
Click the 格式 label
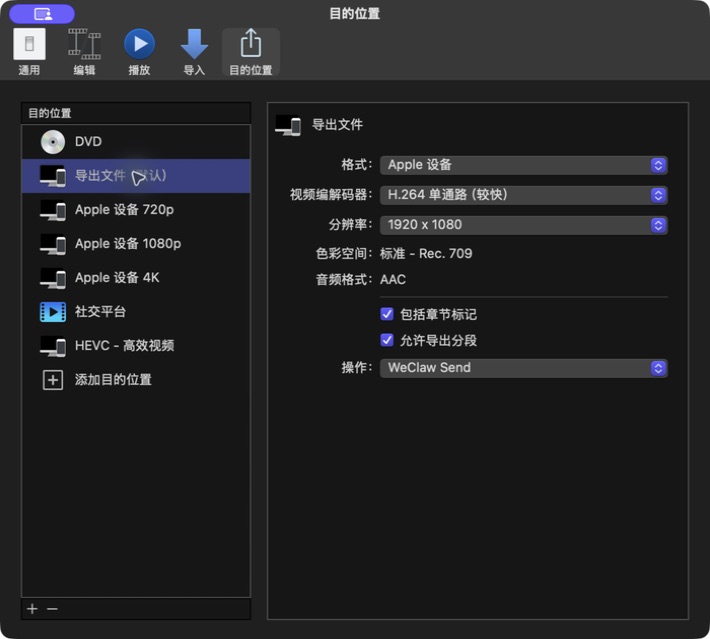point(357,165)
